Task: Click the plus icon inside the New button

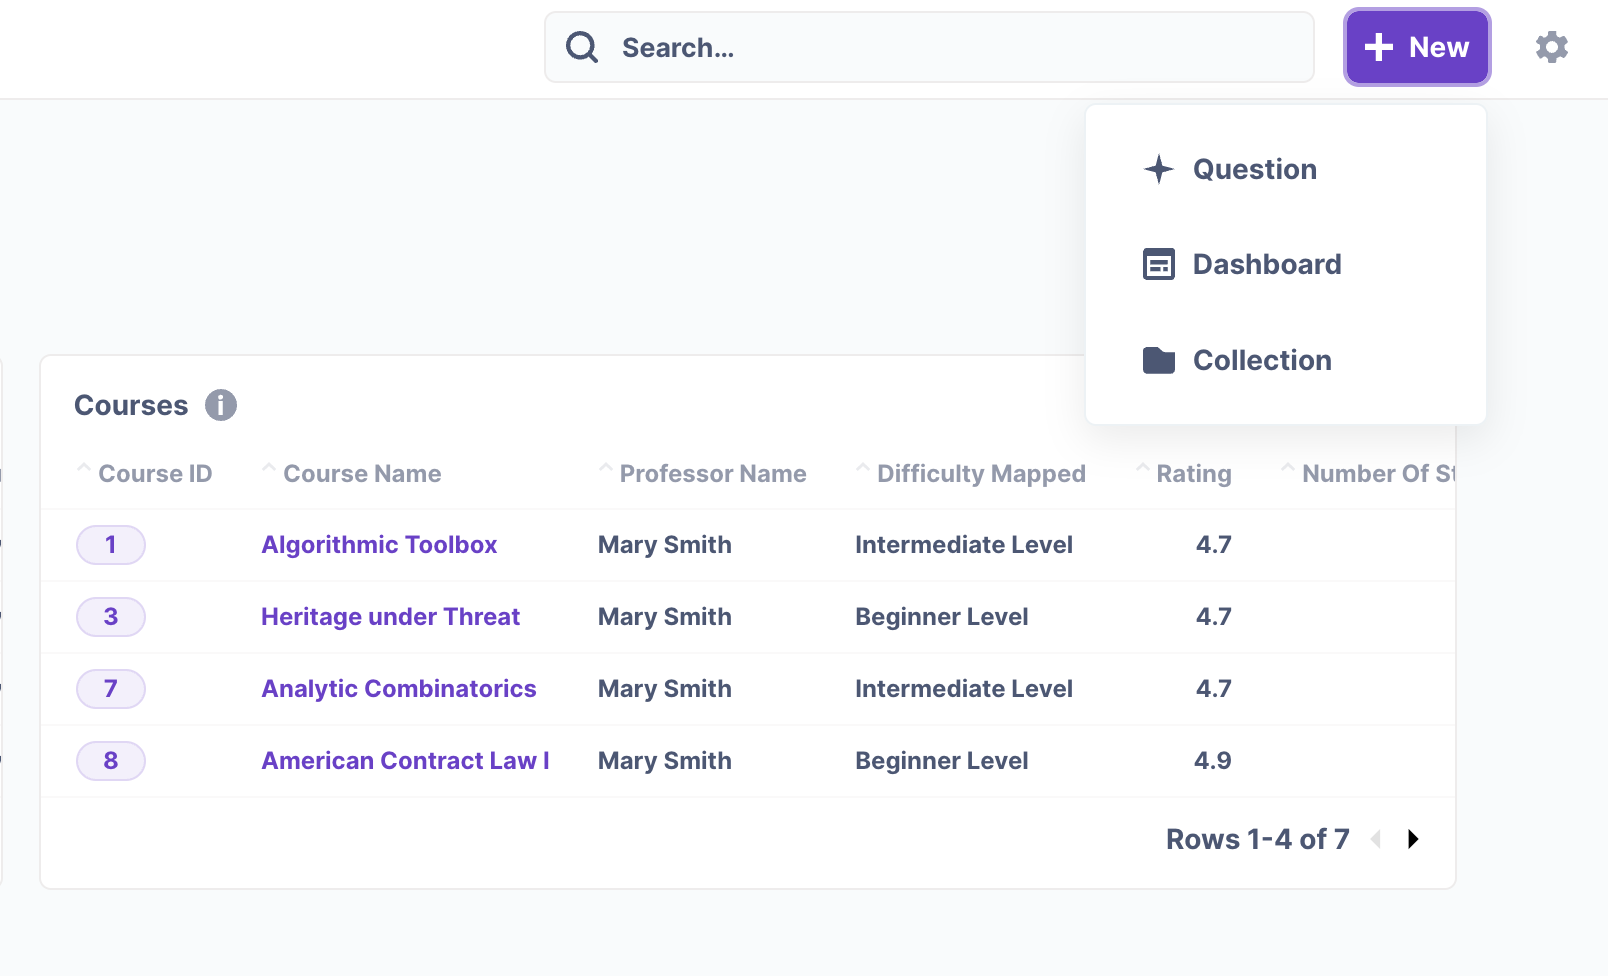Action: (1381, 46)
